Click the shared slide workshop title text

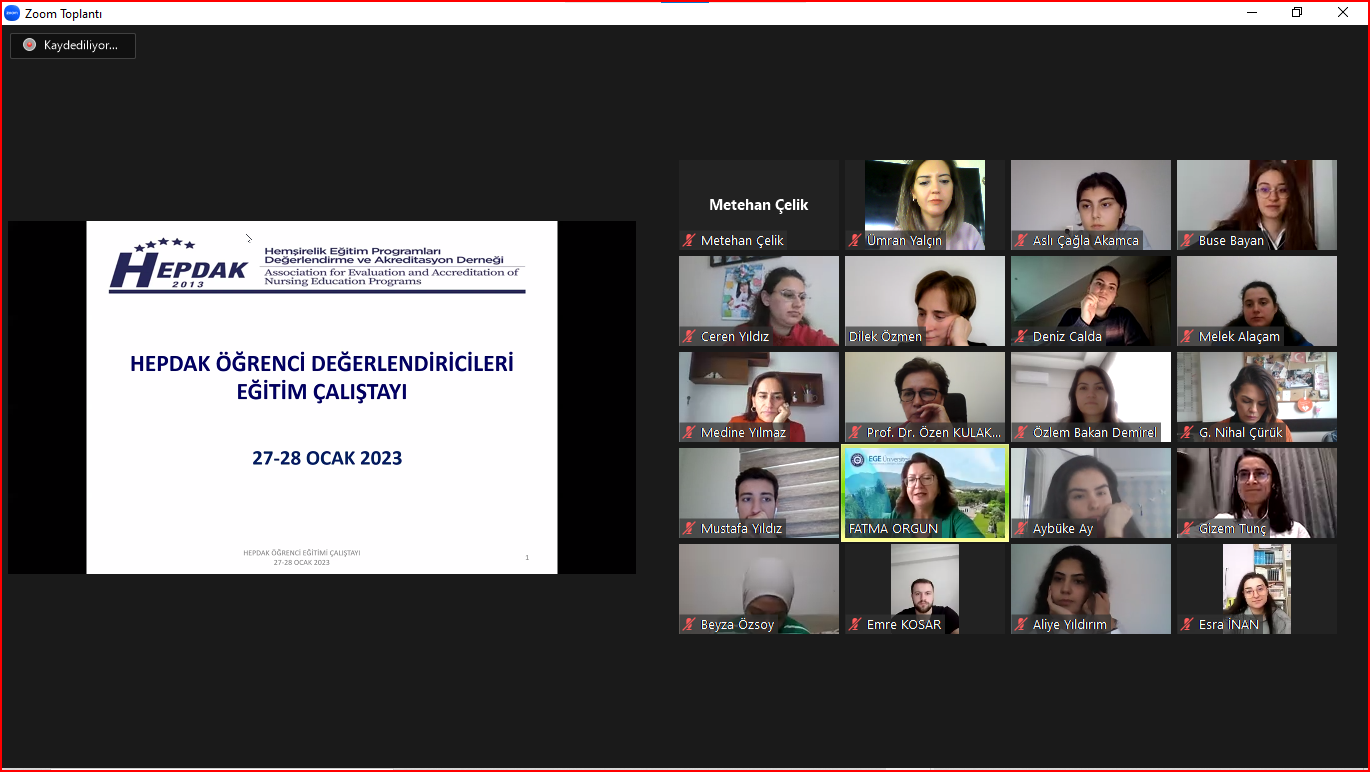pyautogui.click(x=322, y=377)
